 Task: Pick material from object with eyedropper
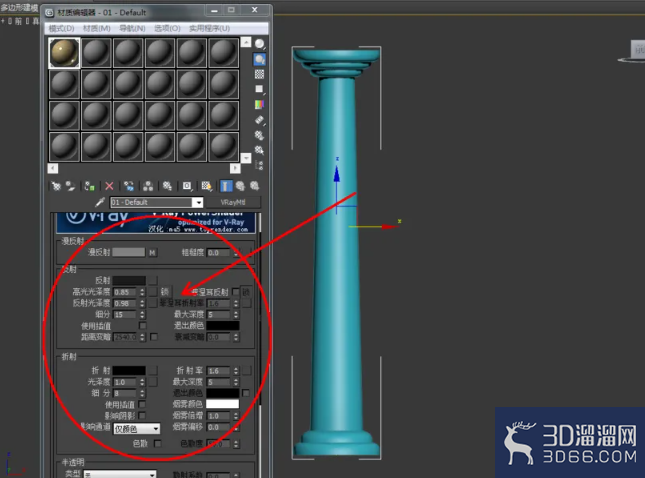100,202
